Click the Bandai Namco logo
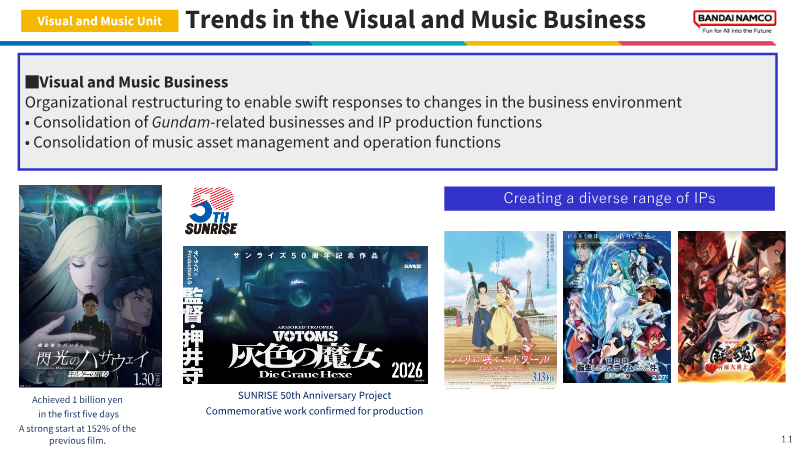The image size is (800, 450). (x=735, y=22)
